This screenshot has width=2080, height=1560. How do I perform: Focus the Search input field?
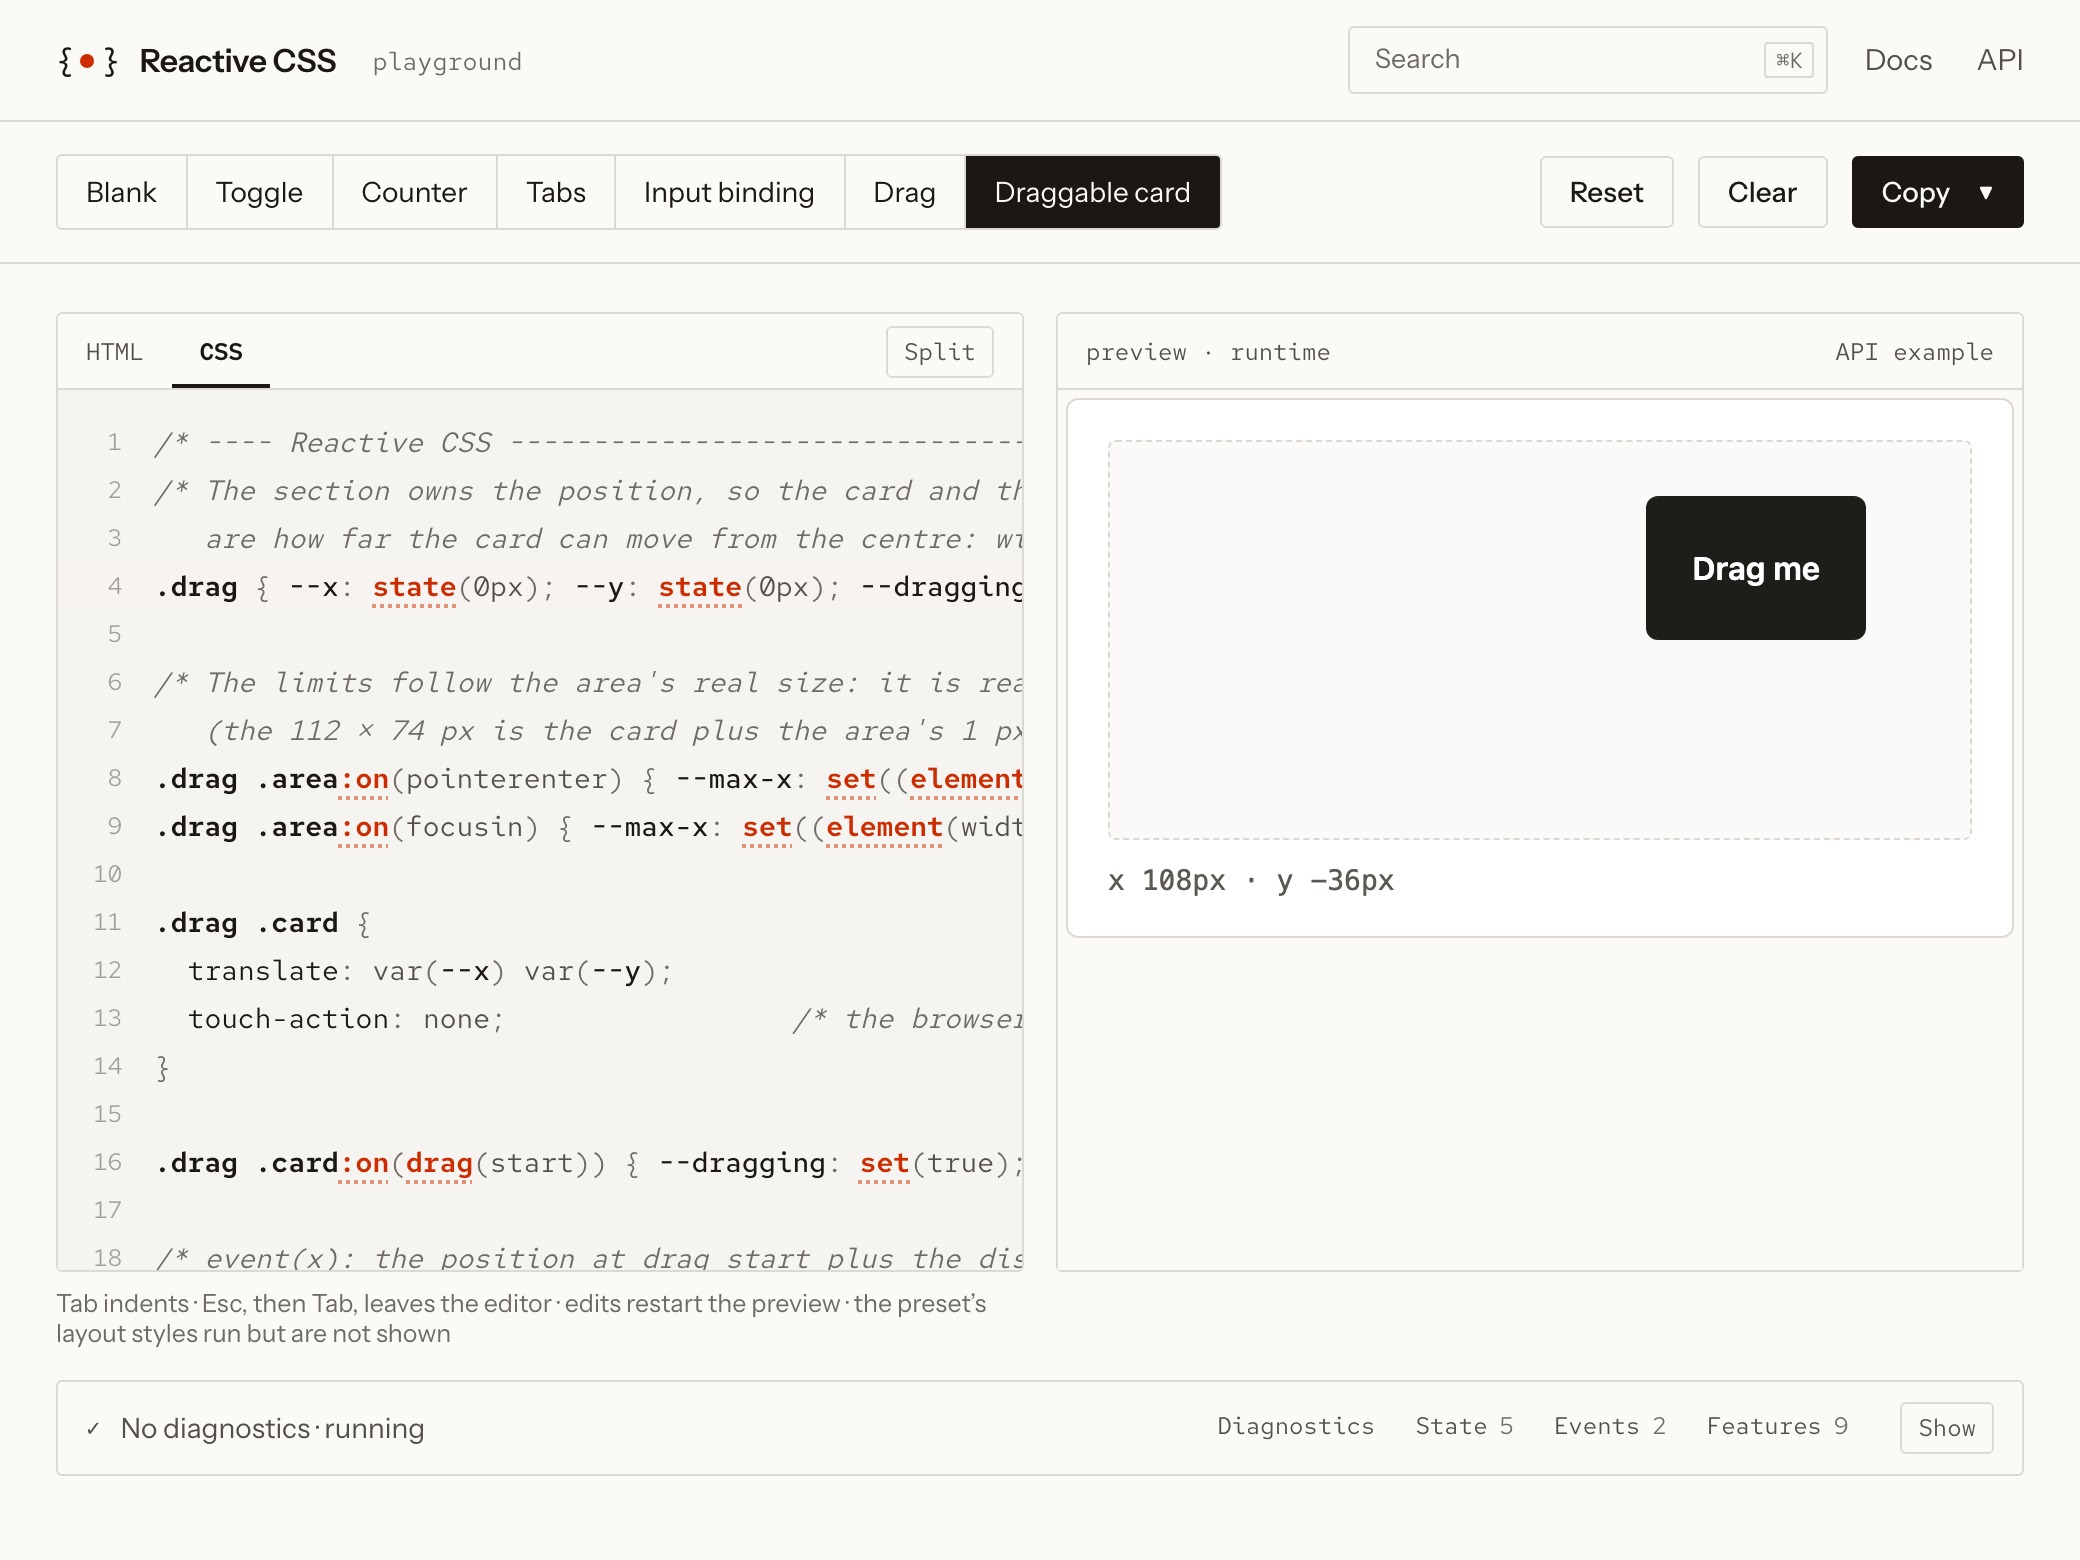pos(1587,60)
